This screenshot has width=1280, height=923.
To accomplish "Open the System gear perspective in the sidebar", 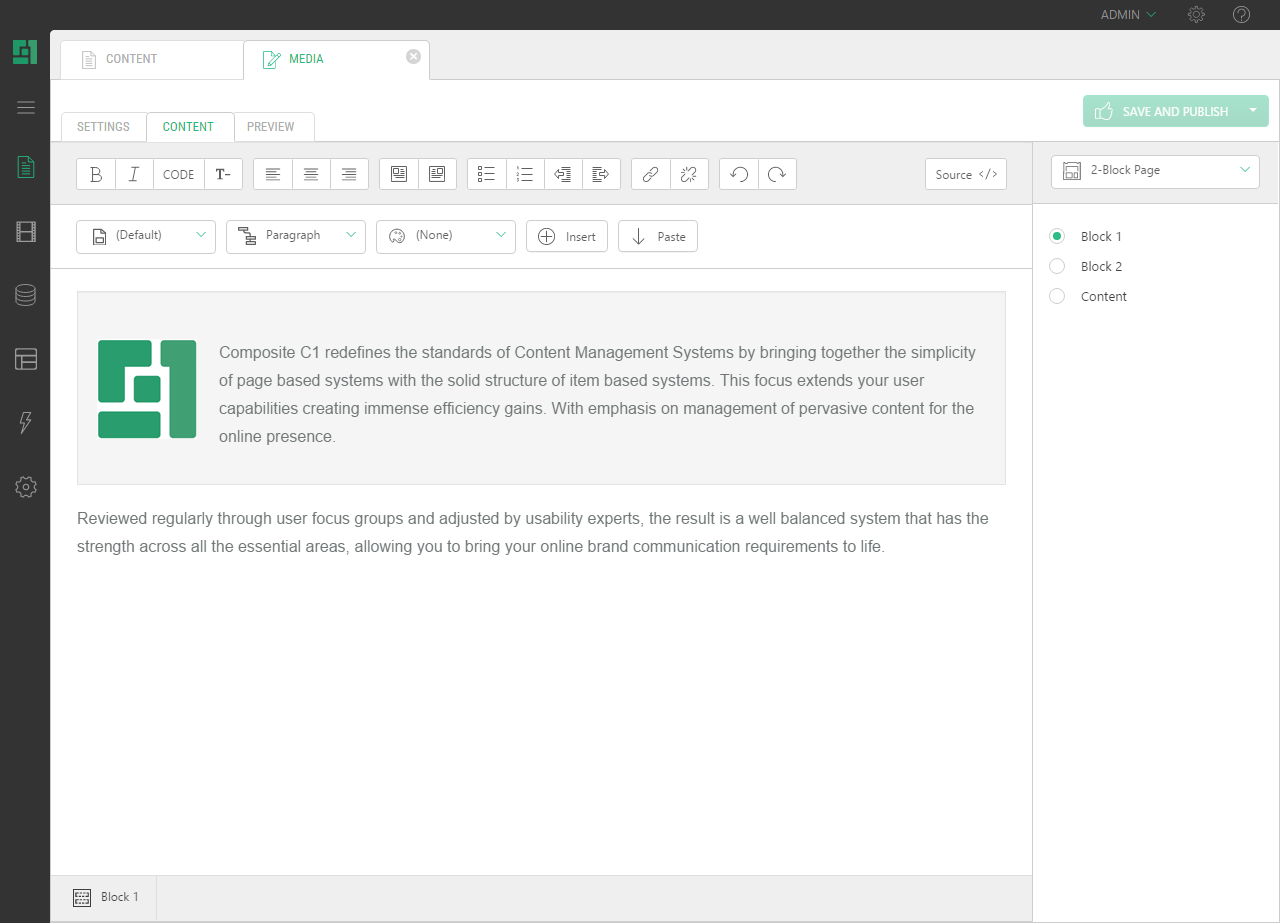I will point(26,487).
